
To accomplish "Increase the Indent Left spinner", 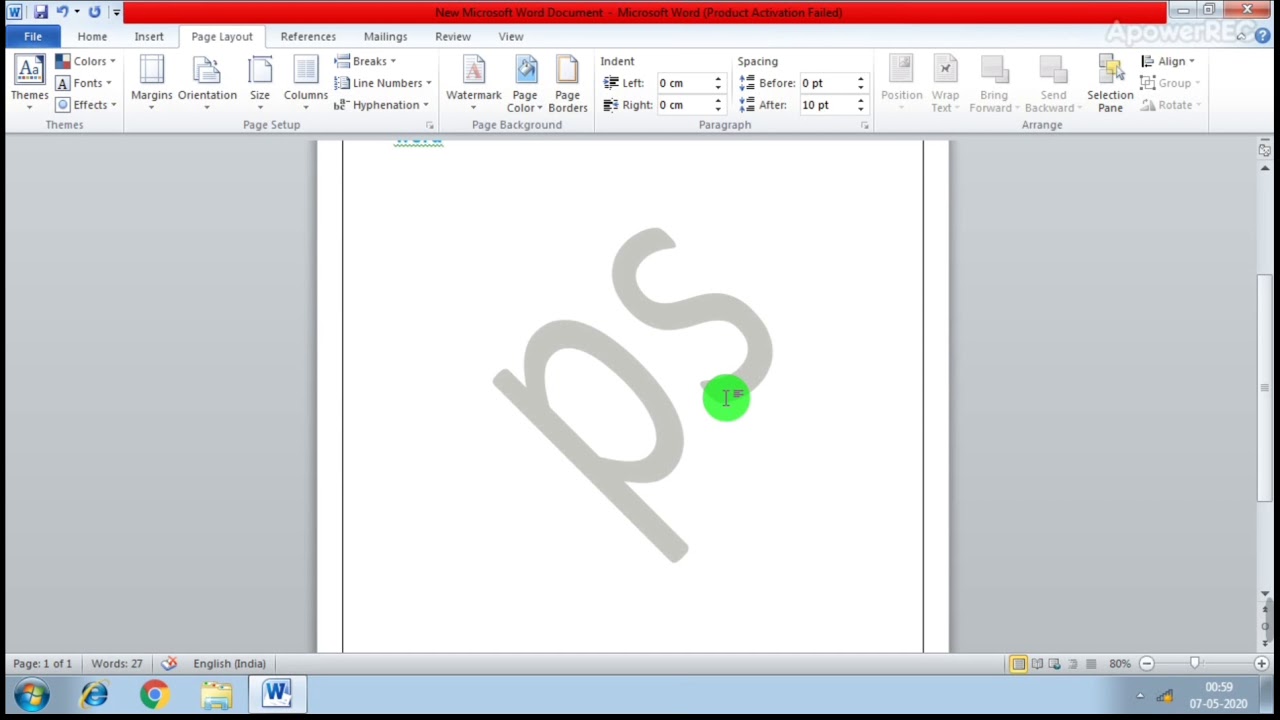I will click(x=718, y=79).
